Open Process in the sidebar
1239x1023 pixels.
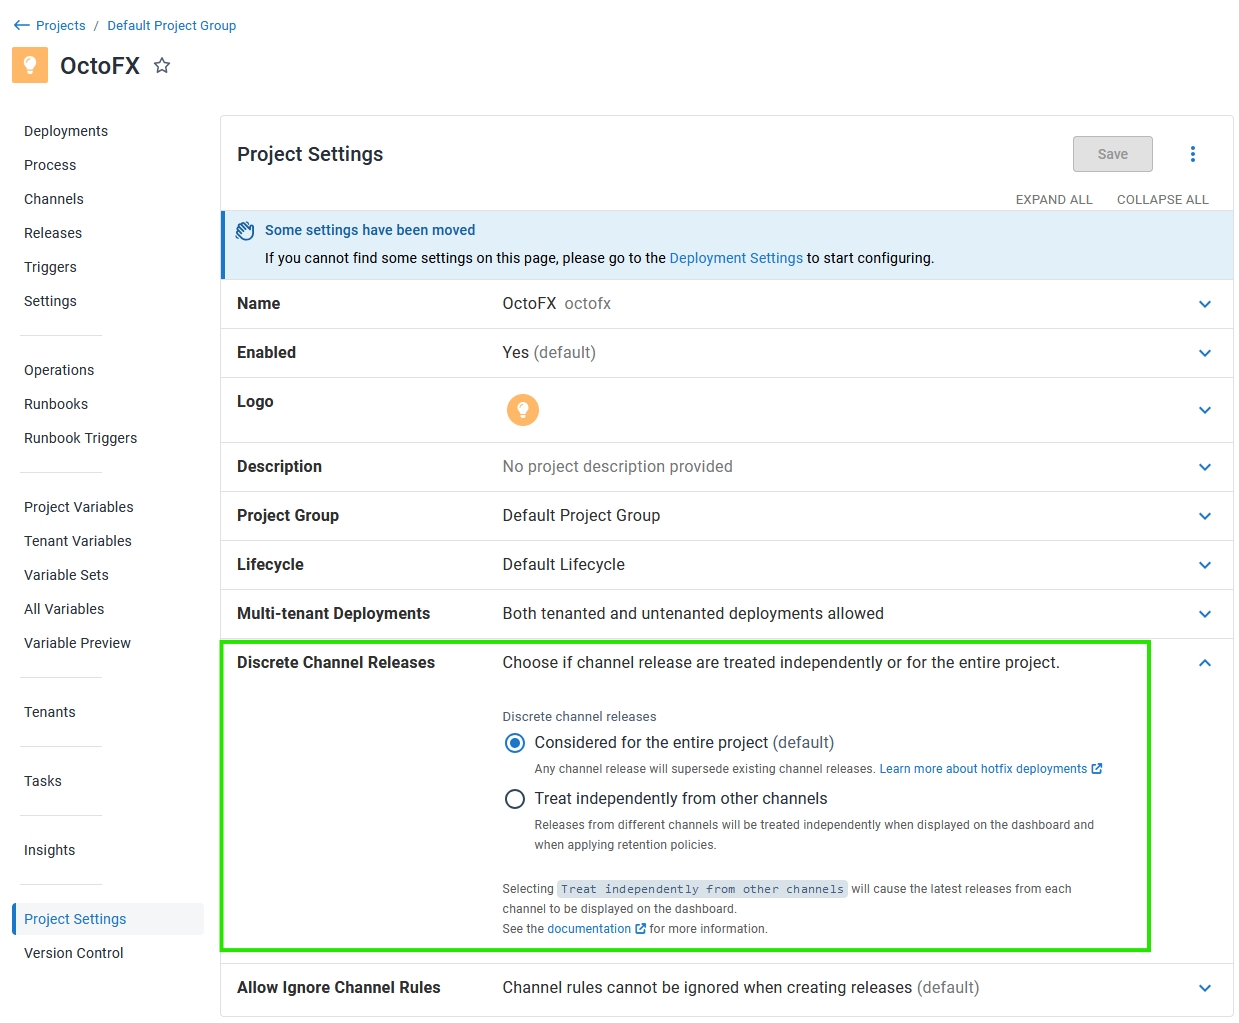click(x=50, y=165)
